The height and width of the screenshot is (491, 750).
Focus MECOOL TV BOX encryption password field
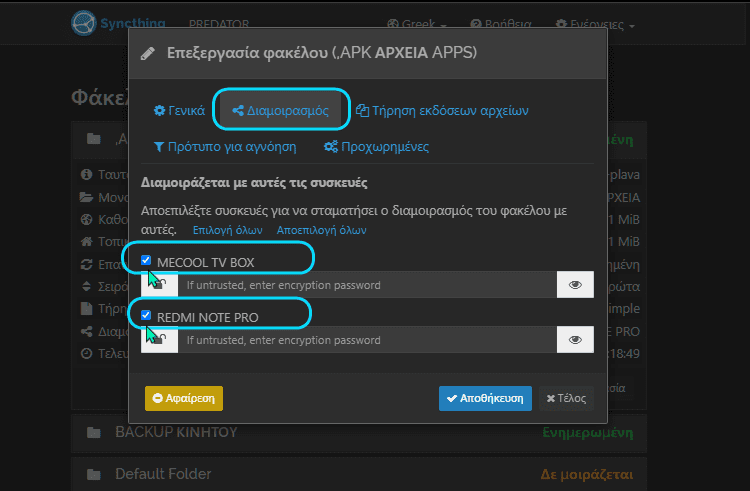click(367, 285)
